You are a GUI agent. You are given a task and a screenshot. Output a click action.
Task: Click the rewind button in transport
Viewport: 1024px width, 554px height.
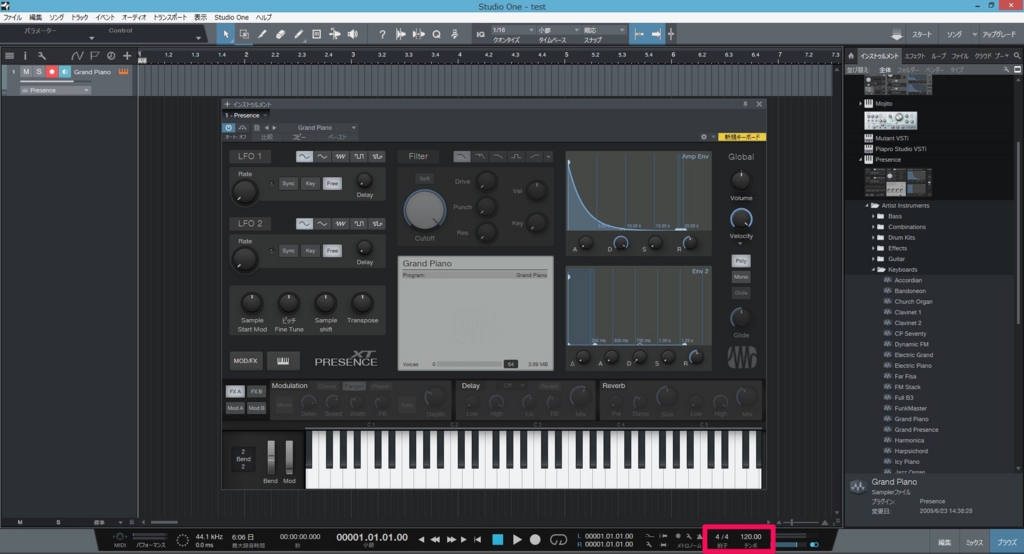click(435, 540)
